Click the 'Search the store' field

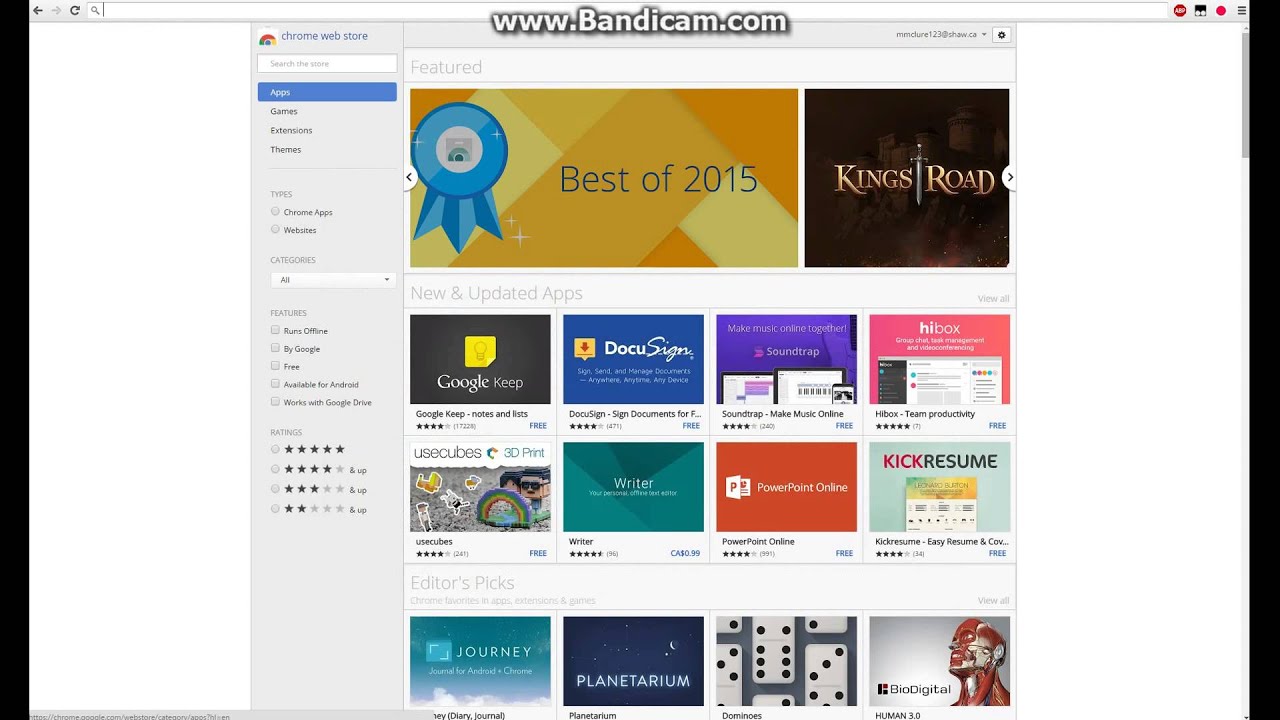pyautogui.click(x=327, y=64)
